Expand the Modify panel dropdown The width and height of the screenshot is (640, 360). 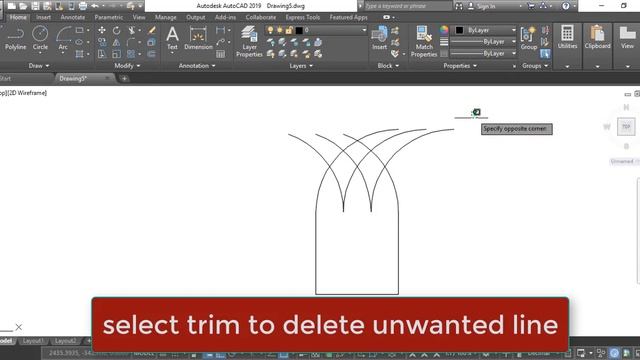point(127,66)
